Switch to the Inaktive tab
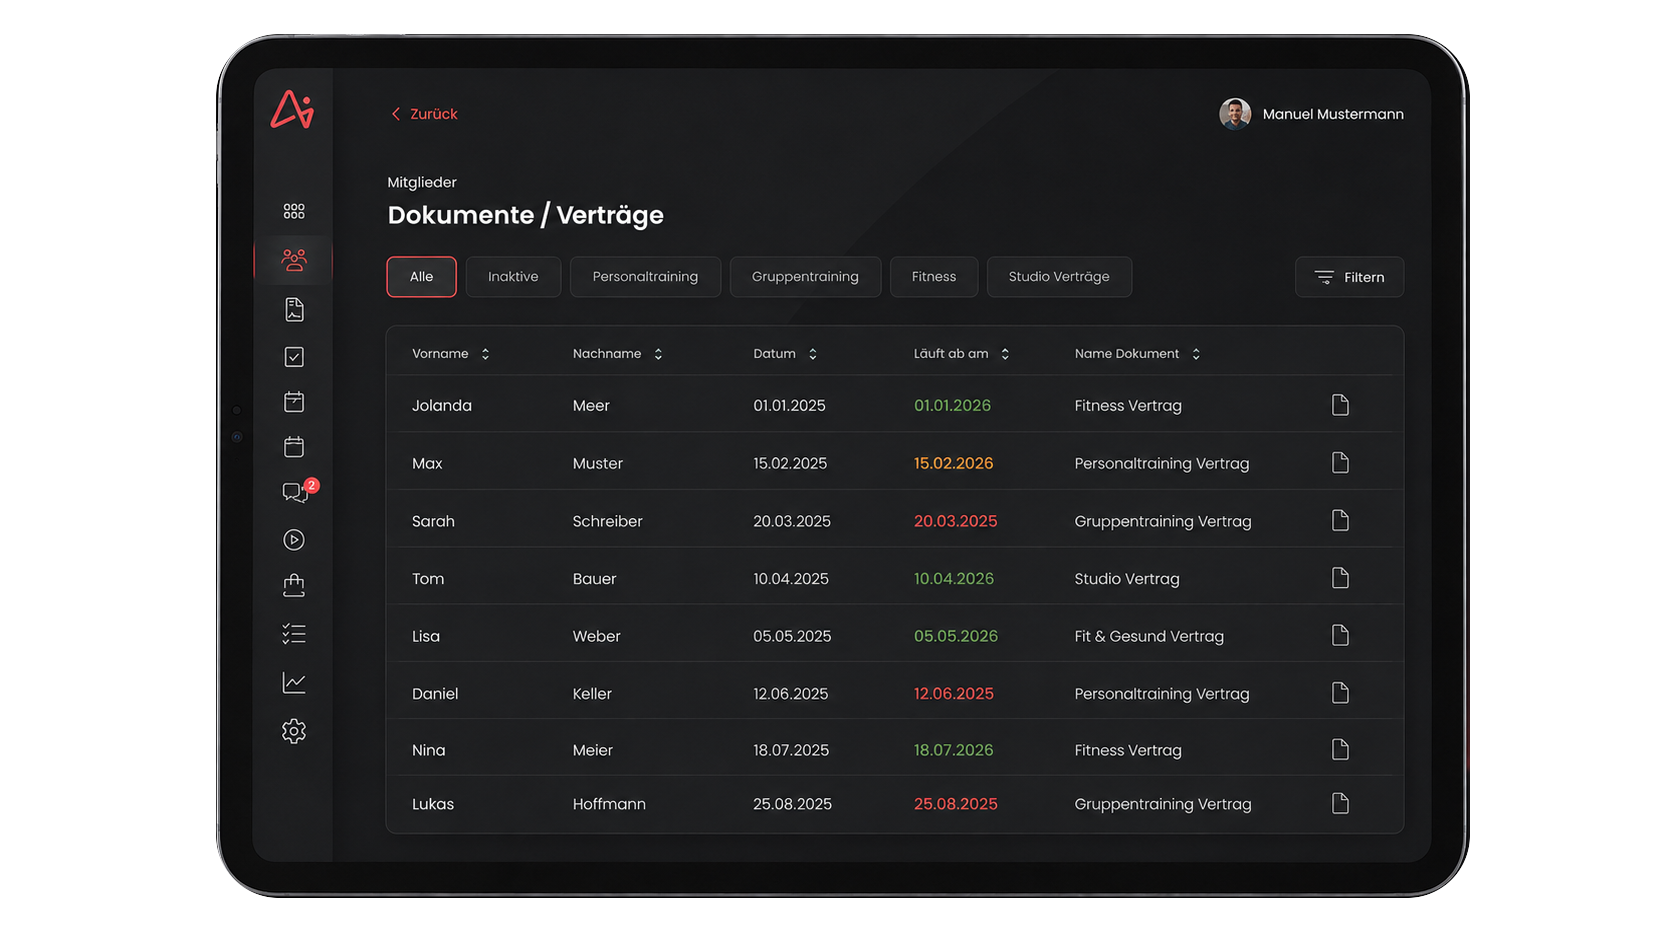 coord(513,277)
